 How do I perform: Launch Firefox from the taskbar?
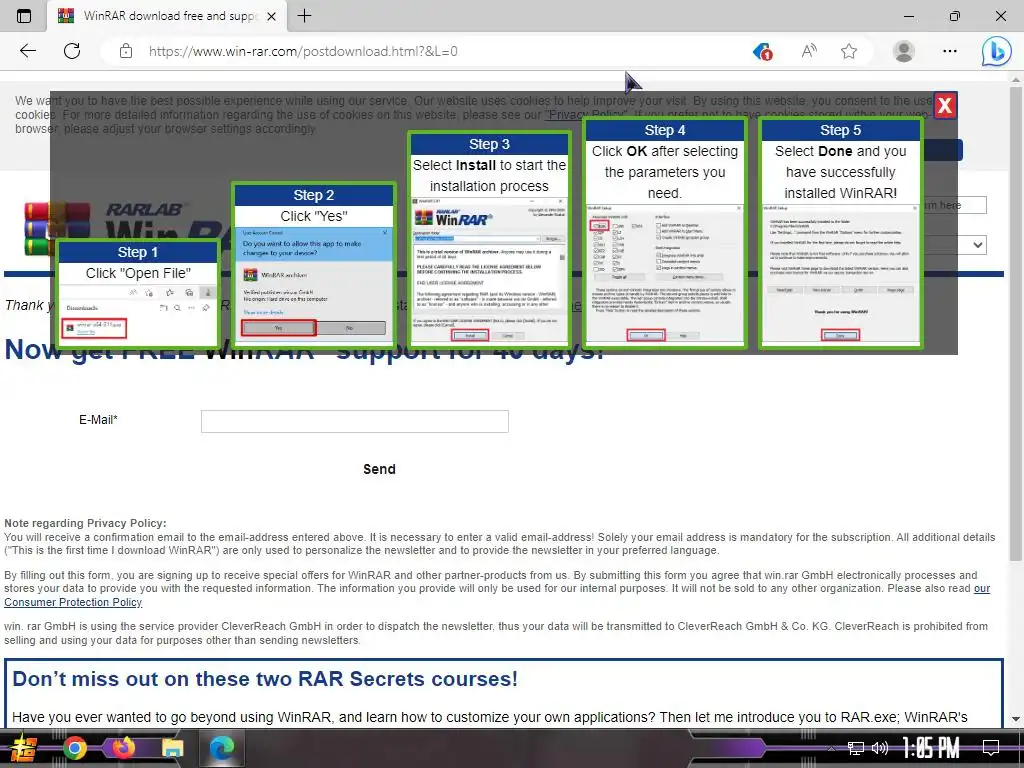click(123, 748)
